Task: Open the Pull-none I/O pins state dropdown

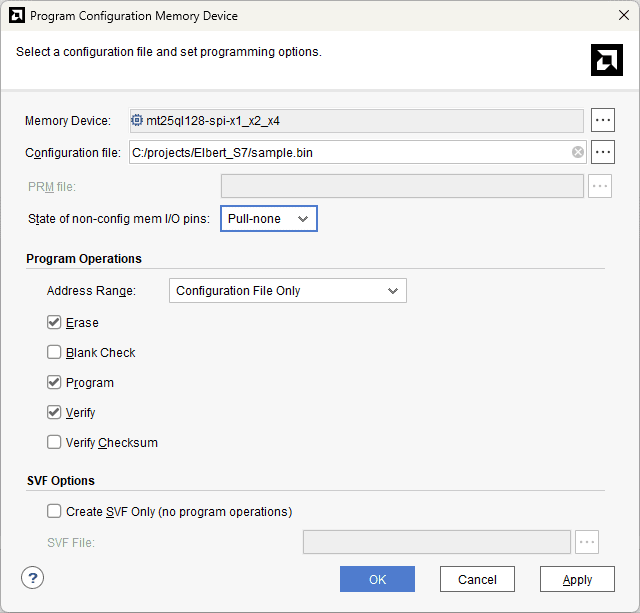Action: coord(268,219)
